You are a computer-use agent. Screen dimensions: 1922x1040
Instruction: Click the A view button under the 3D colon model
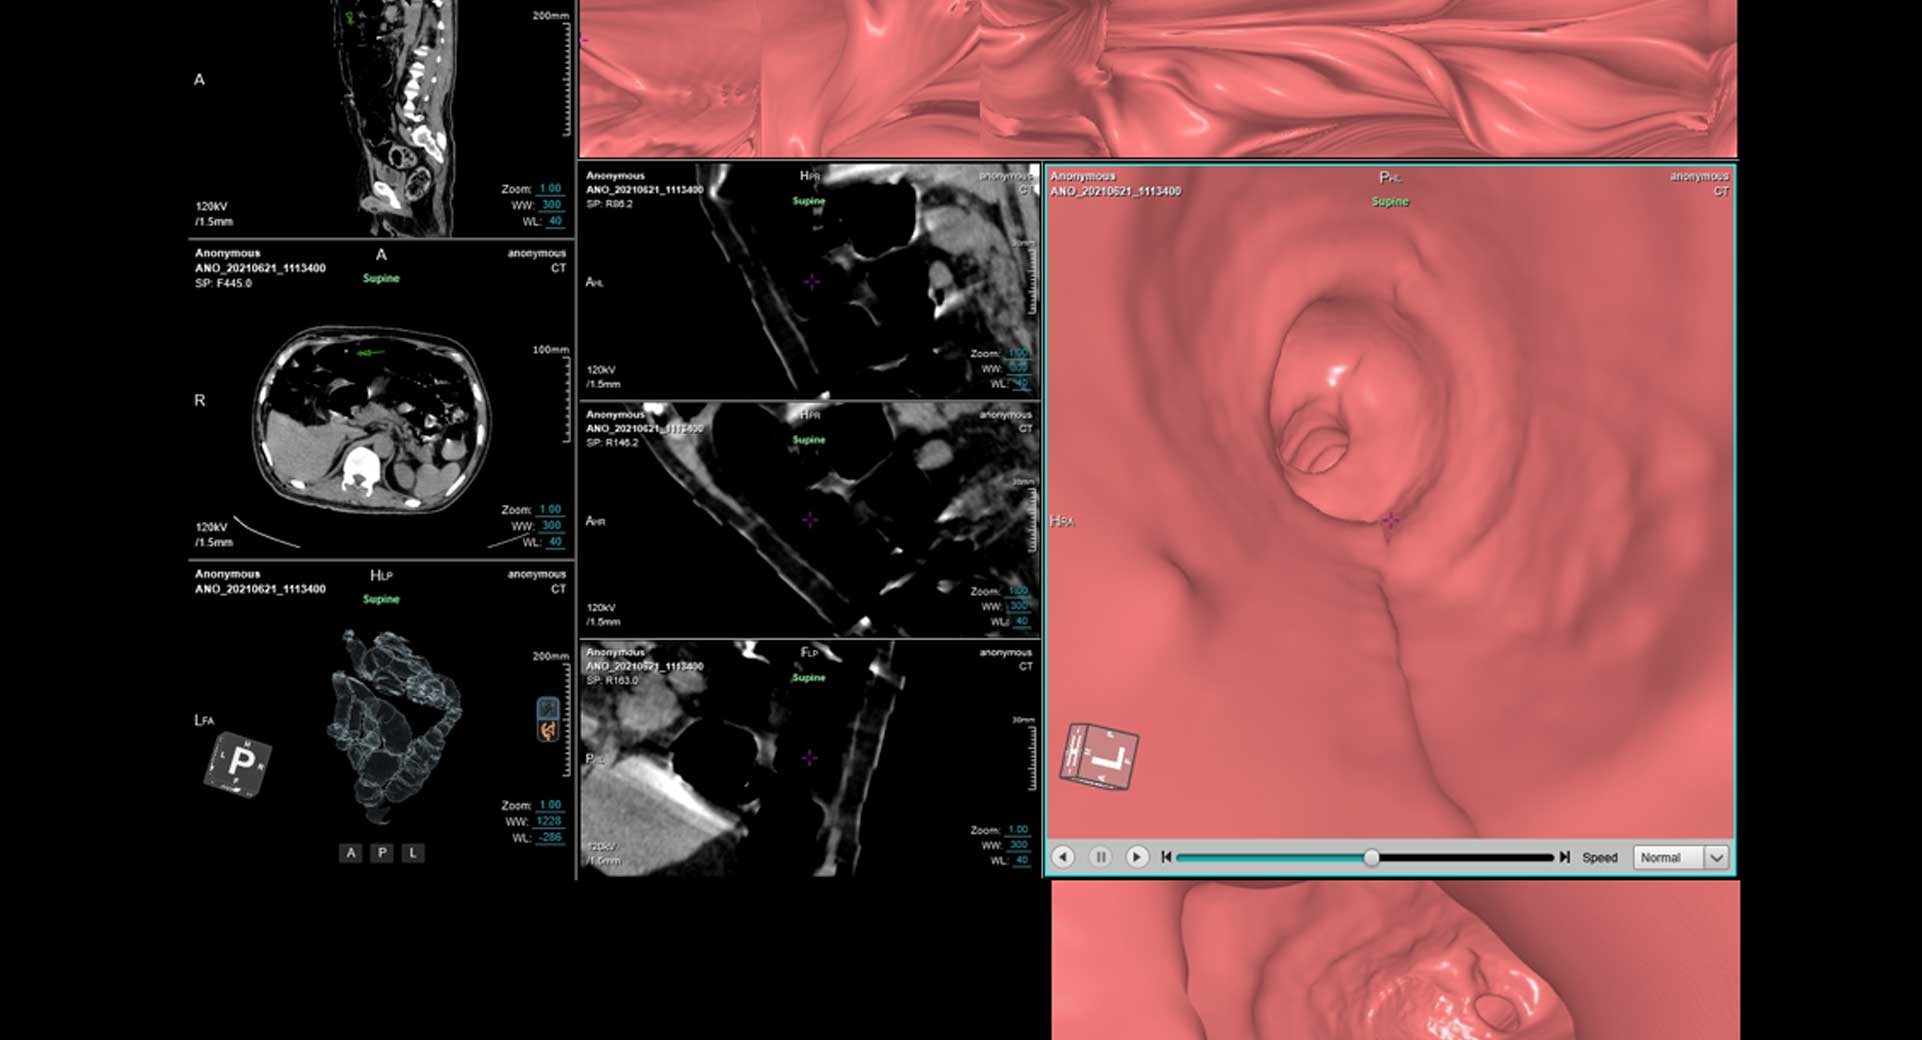[350, 853]
